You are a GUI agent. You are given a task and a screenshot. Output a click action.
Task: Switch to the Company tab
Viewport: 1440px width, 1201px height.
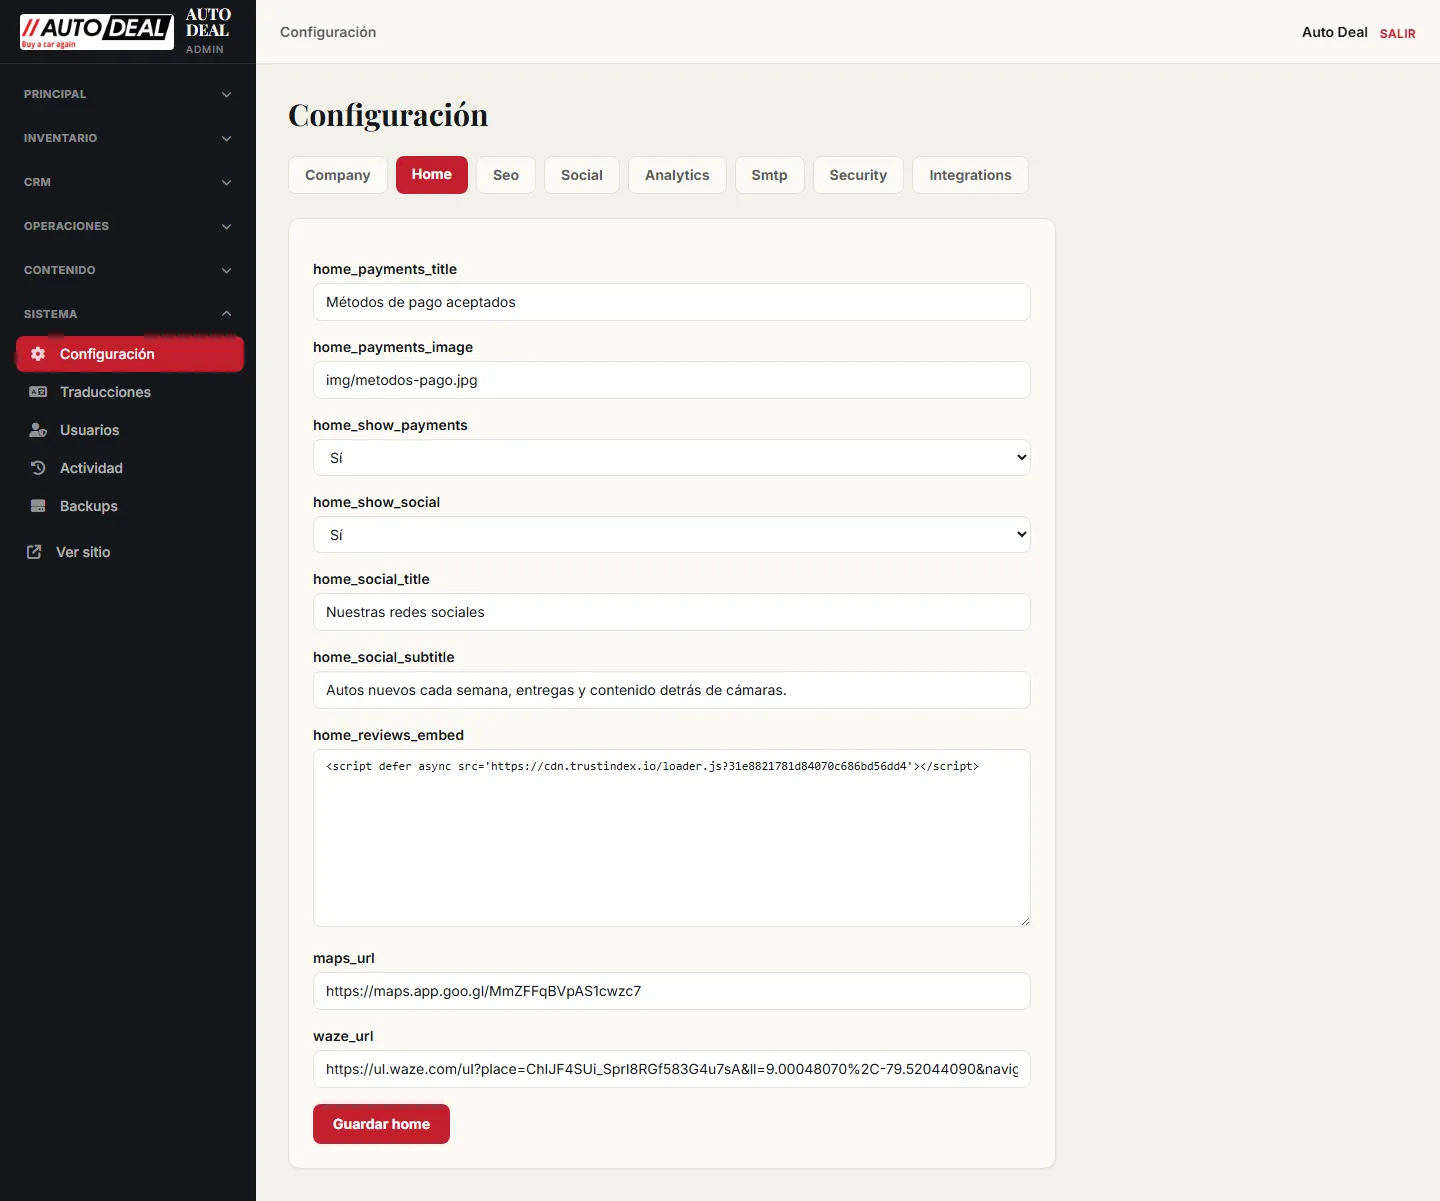coord(338,175)
